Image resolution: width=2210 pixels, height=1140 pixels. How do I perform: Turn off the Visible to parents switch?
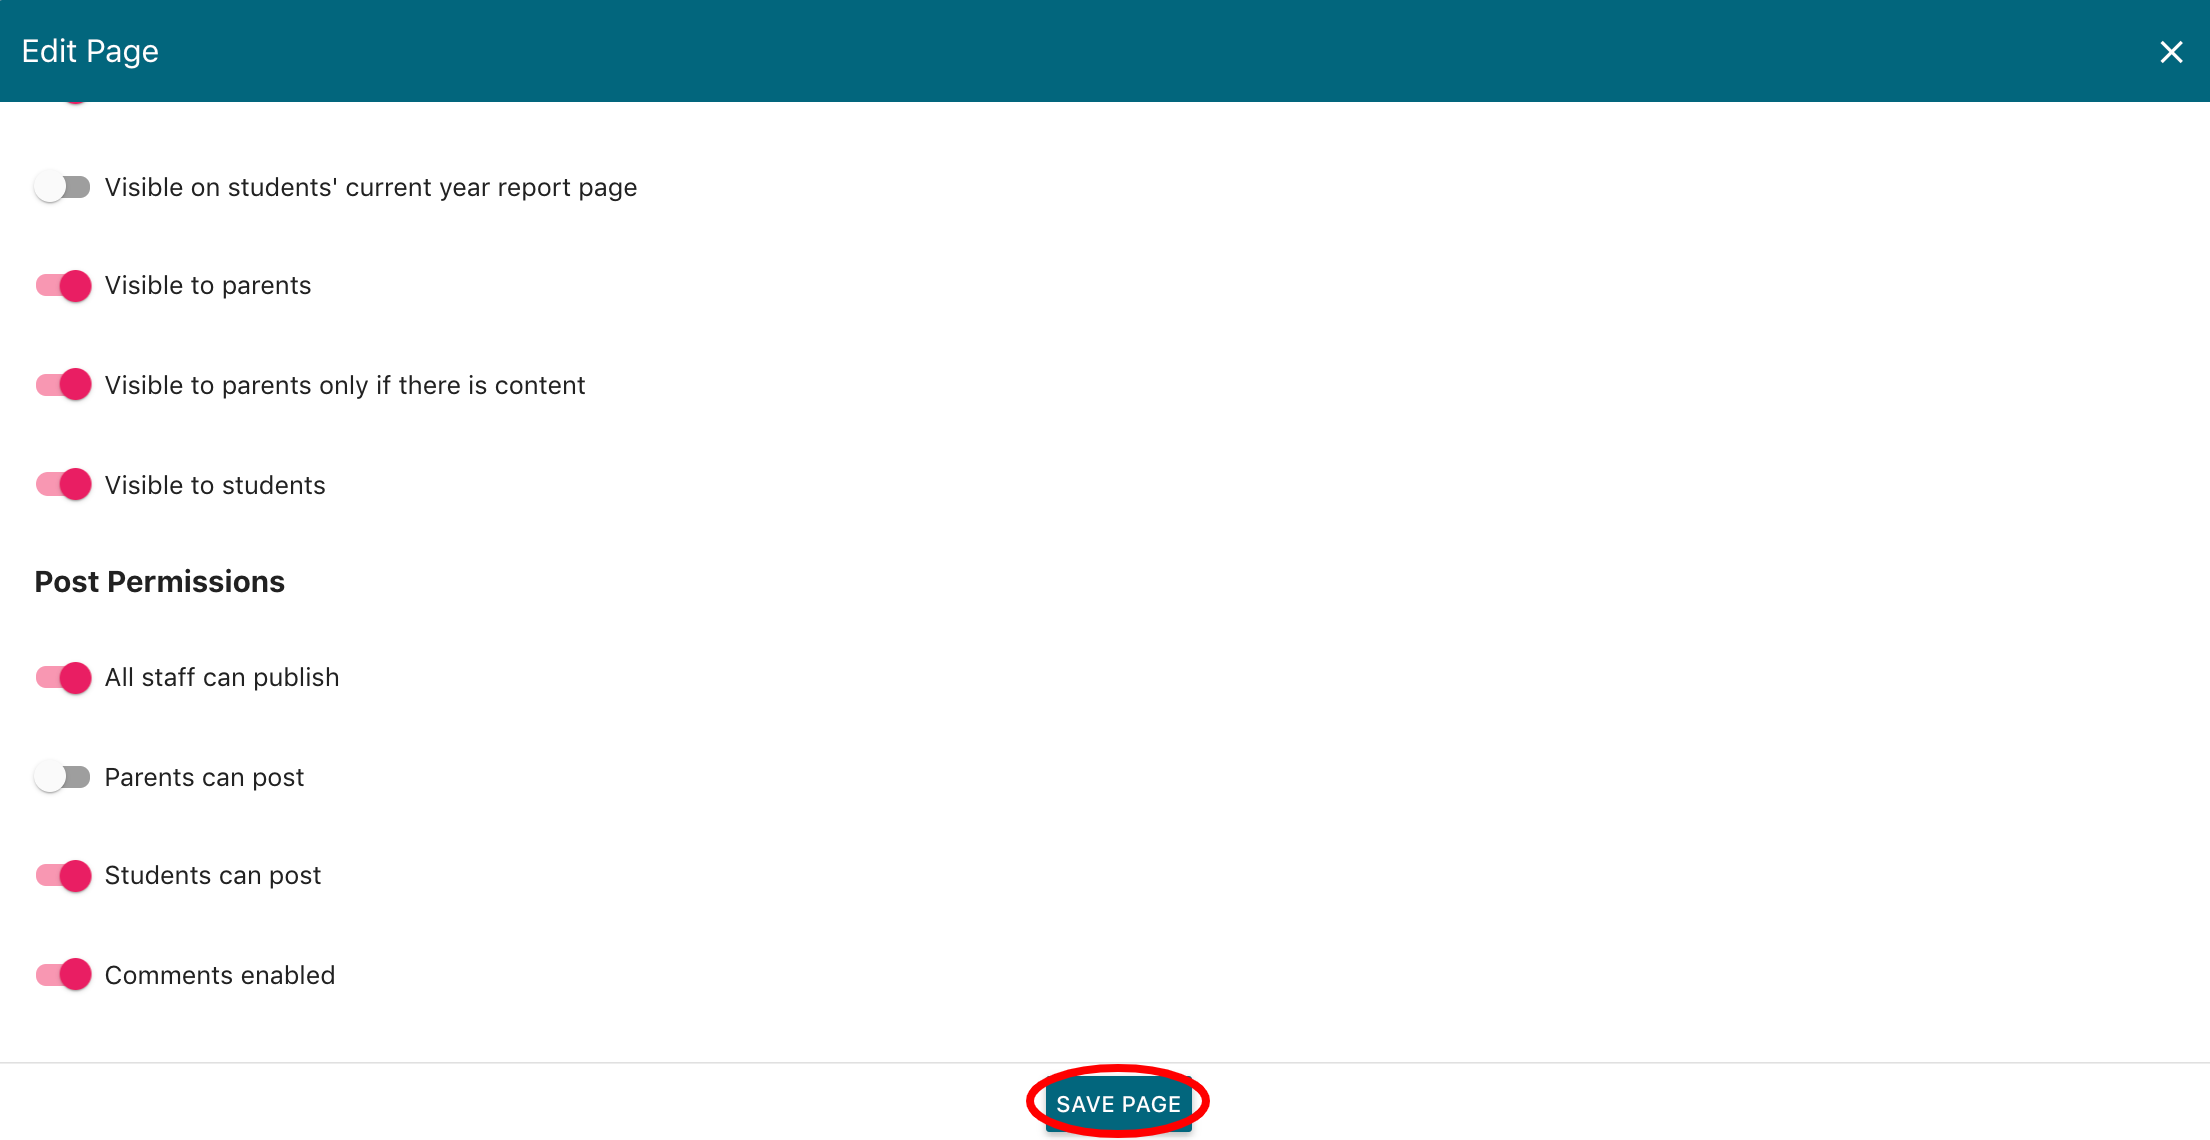(63, 286)
